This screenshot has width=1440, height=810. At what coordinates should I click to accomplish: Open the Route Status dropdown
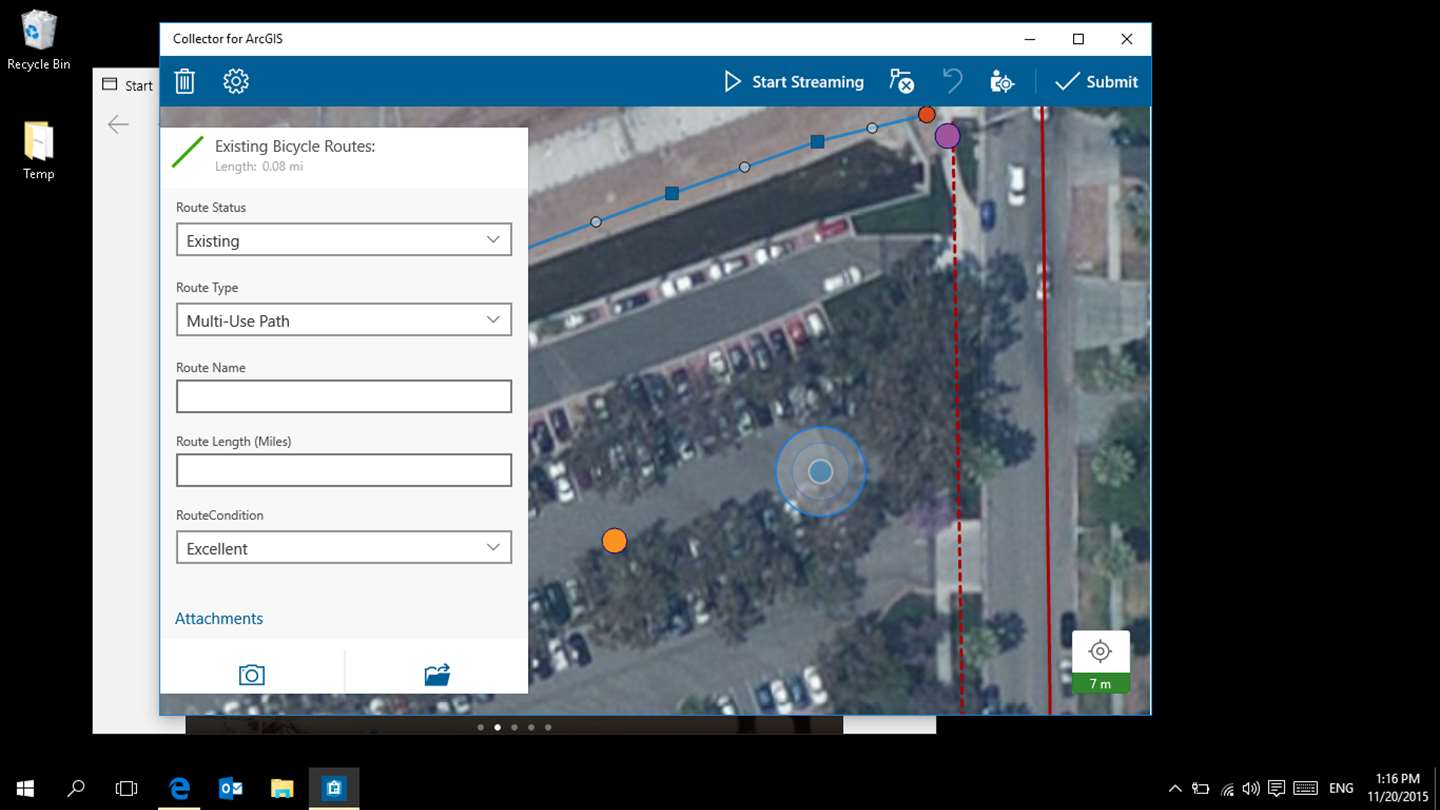pos(344,240)
